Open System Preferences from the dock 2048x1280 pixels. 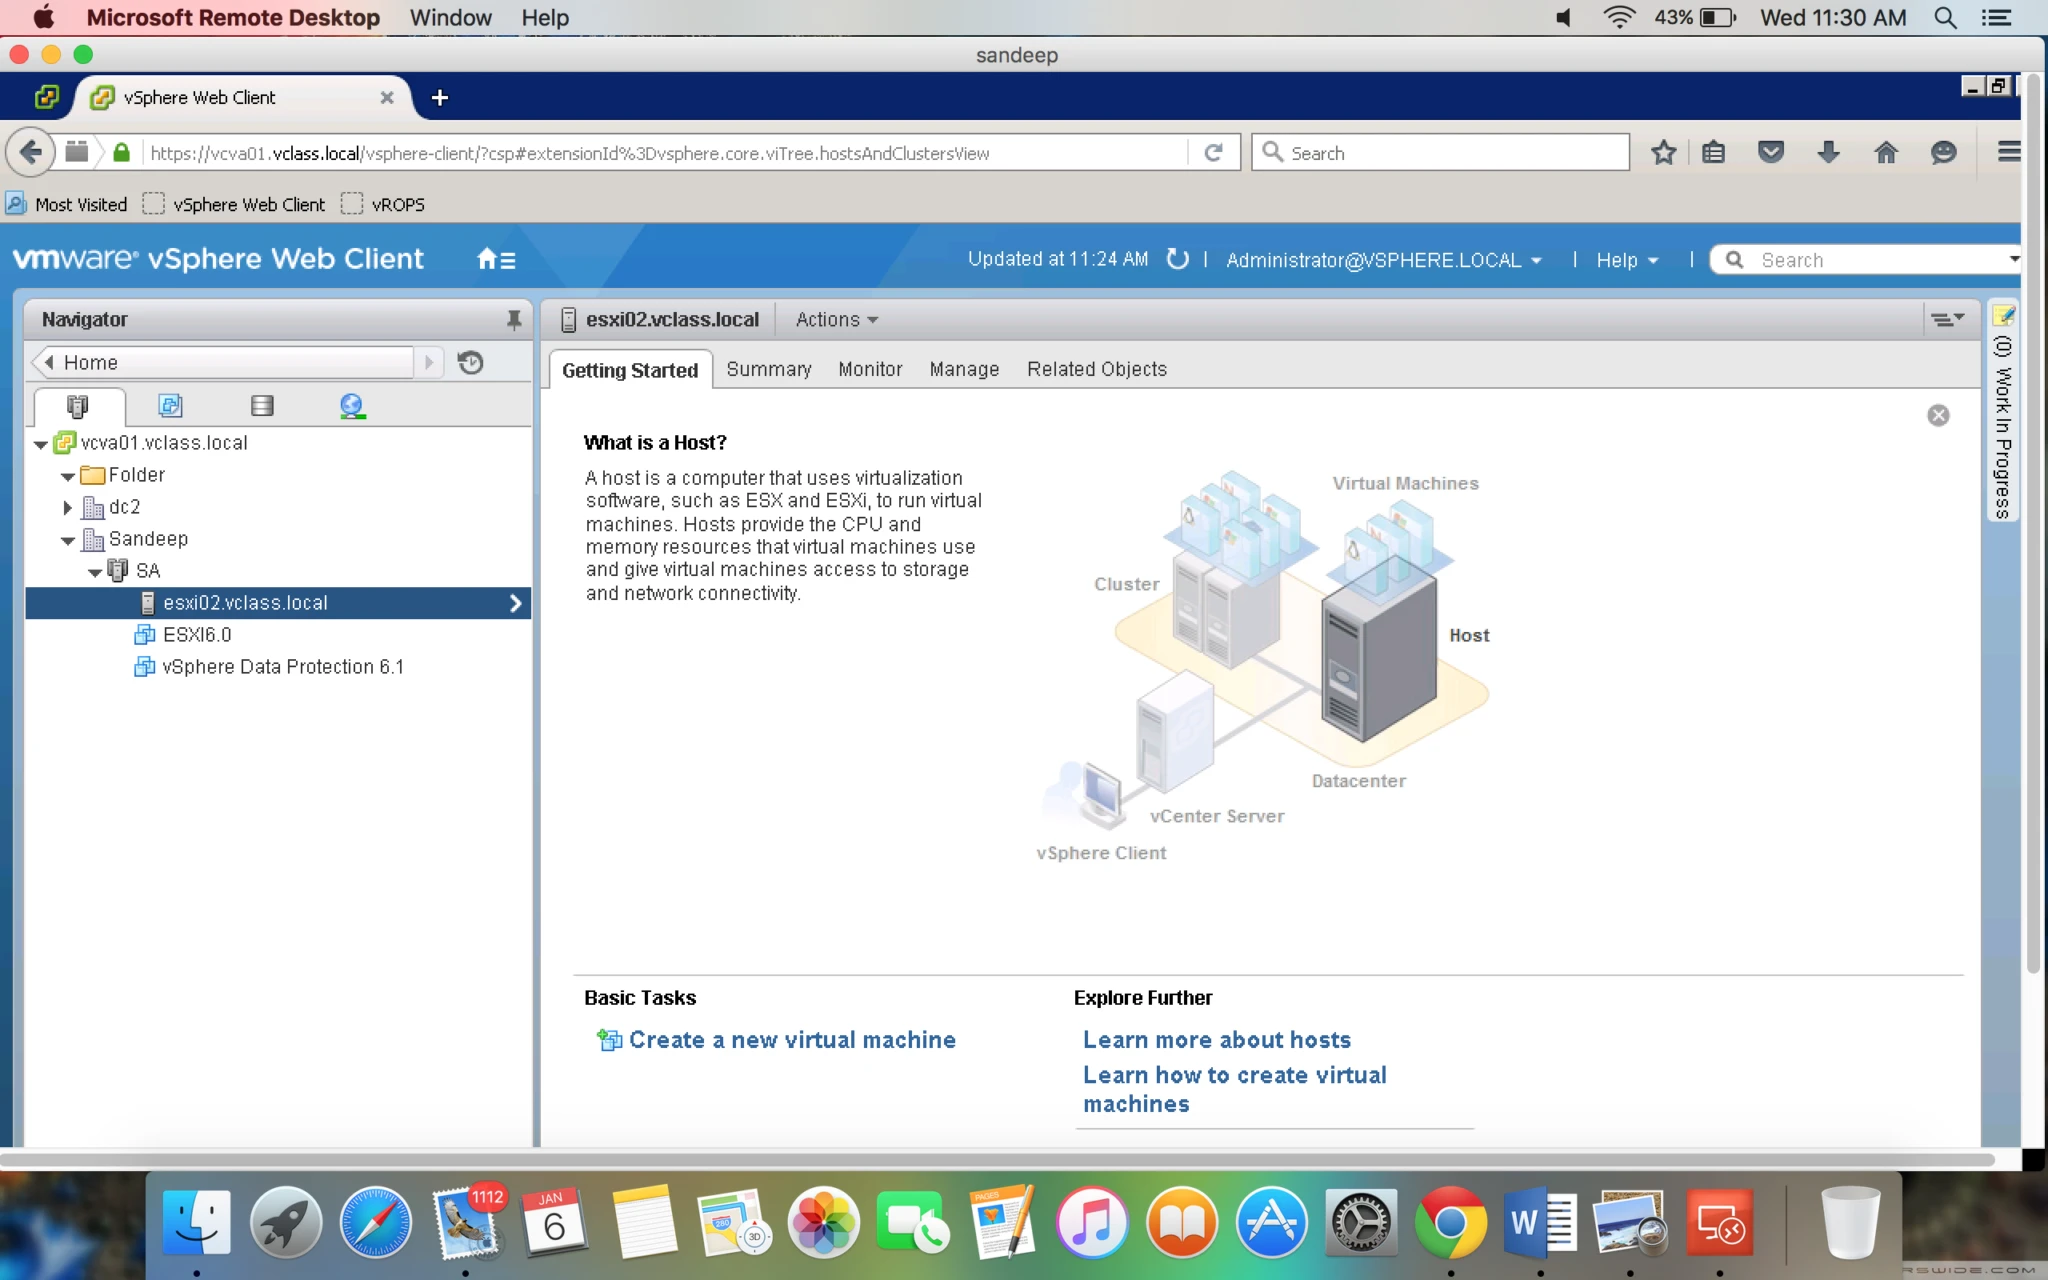click(x=1361, y=1222)
